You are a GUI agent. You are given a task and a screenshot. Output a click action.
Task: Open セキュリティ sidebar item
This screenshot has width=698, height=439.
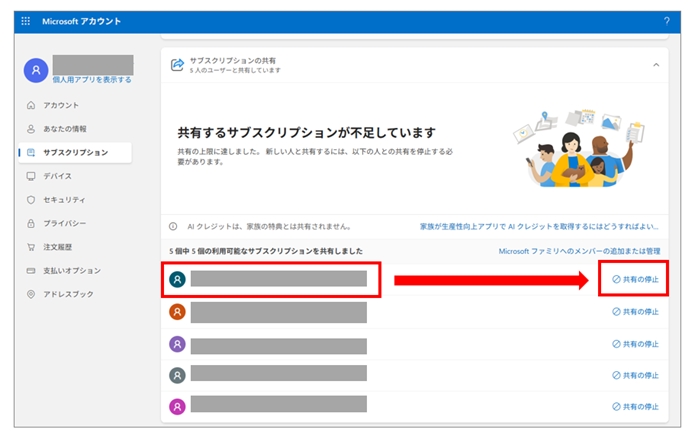coord(64,199)
